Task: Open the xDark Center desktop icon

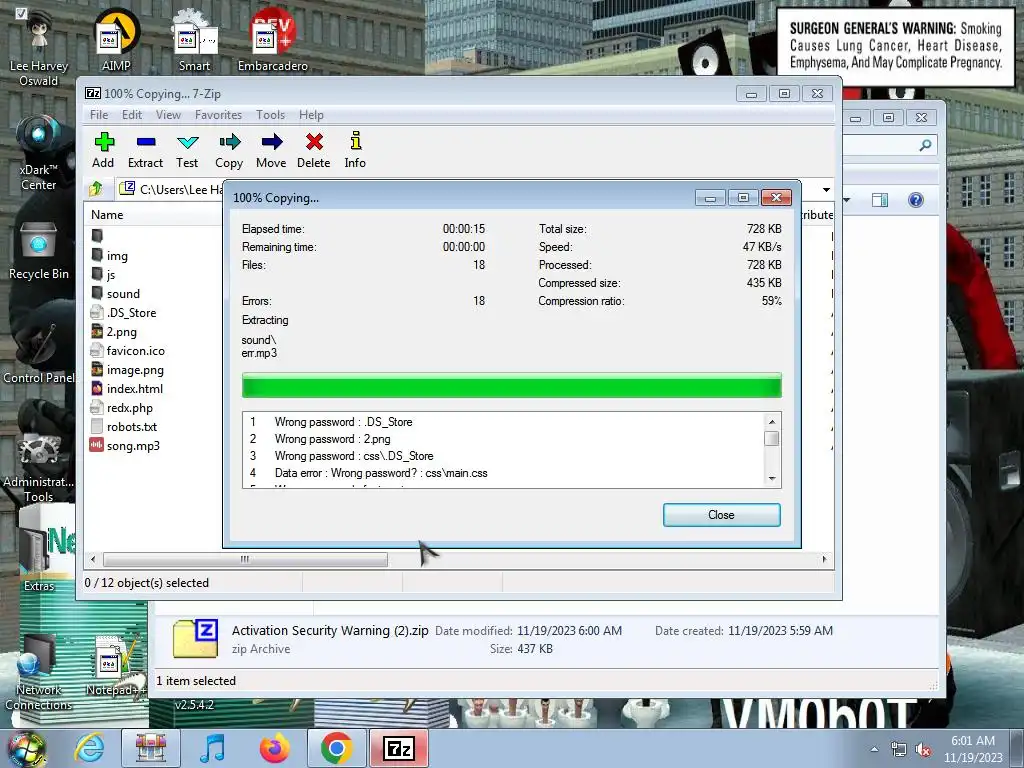Action: tap(39, 153)
